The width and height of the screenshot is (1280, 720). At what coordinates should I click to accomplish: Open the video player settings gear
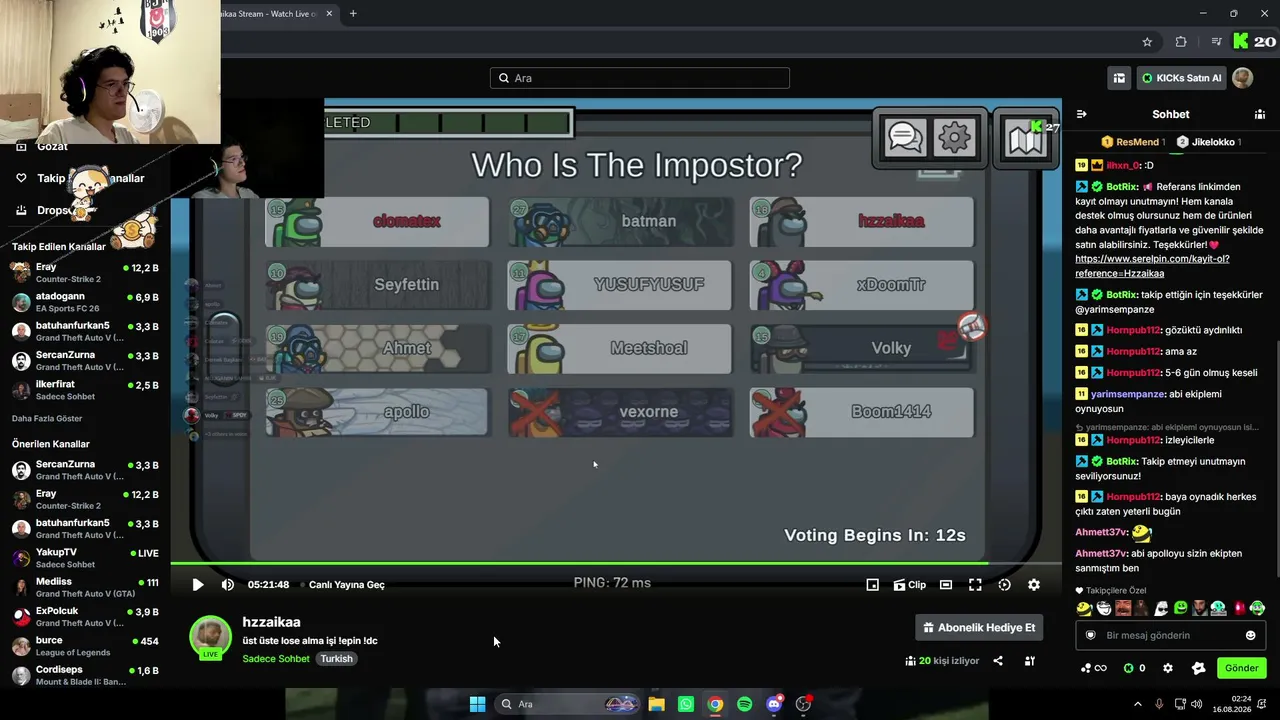[1034, 585]
